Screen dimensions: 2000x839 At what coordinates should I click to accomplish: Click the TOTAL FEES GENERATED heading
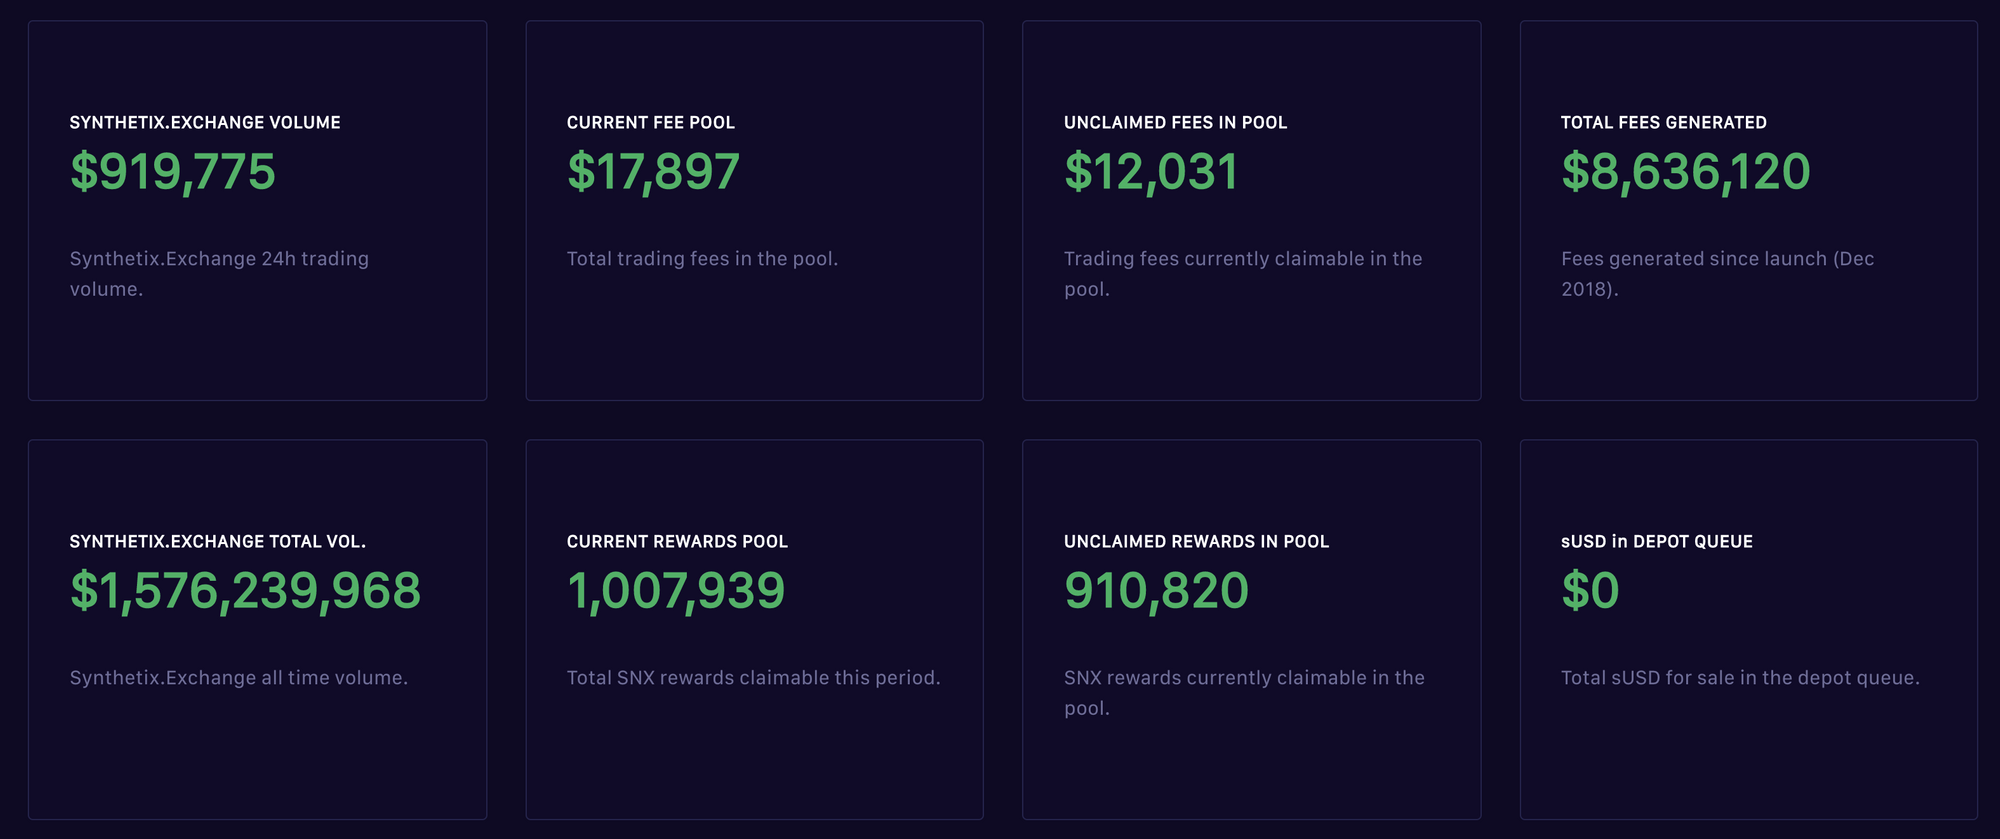pos(1664,122)
